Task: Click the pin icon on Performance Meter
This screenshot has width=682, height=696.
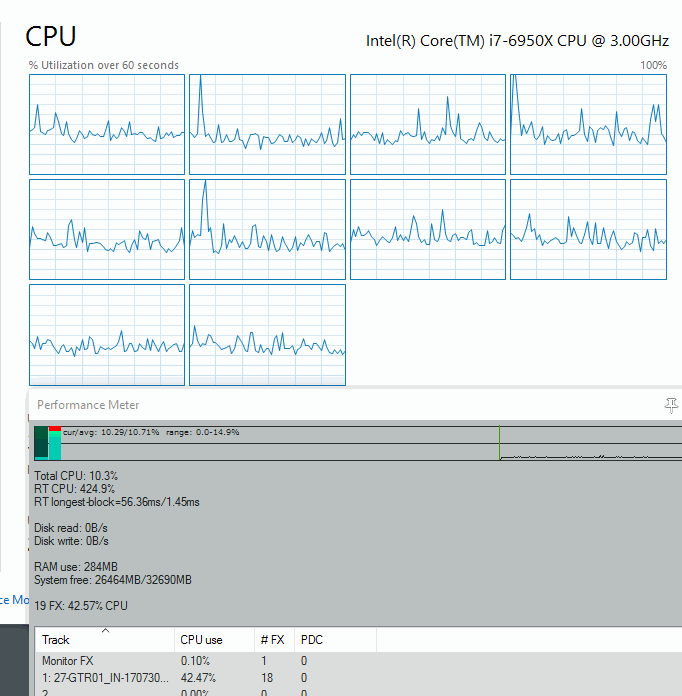Action: pyautogui.click(x=671, y=405)
